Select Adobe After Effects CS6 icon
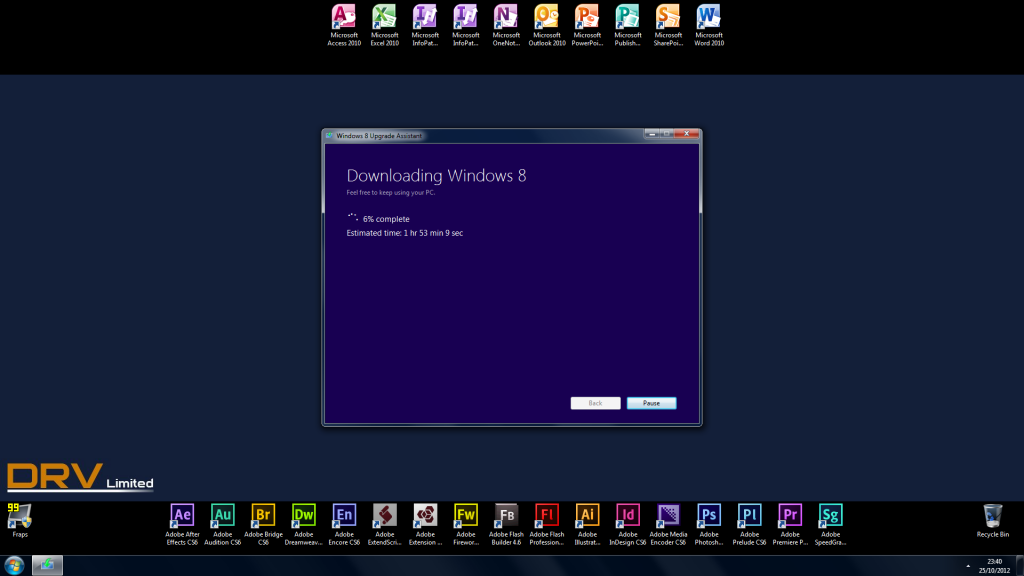Image resolution: width=1024 pixels, height=576 pixels. coord(182,515)
